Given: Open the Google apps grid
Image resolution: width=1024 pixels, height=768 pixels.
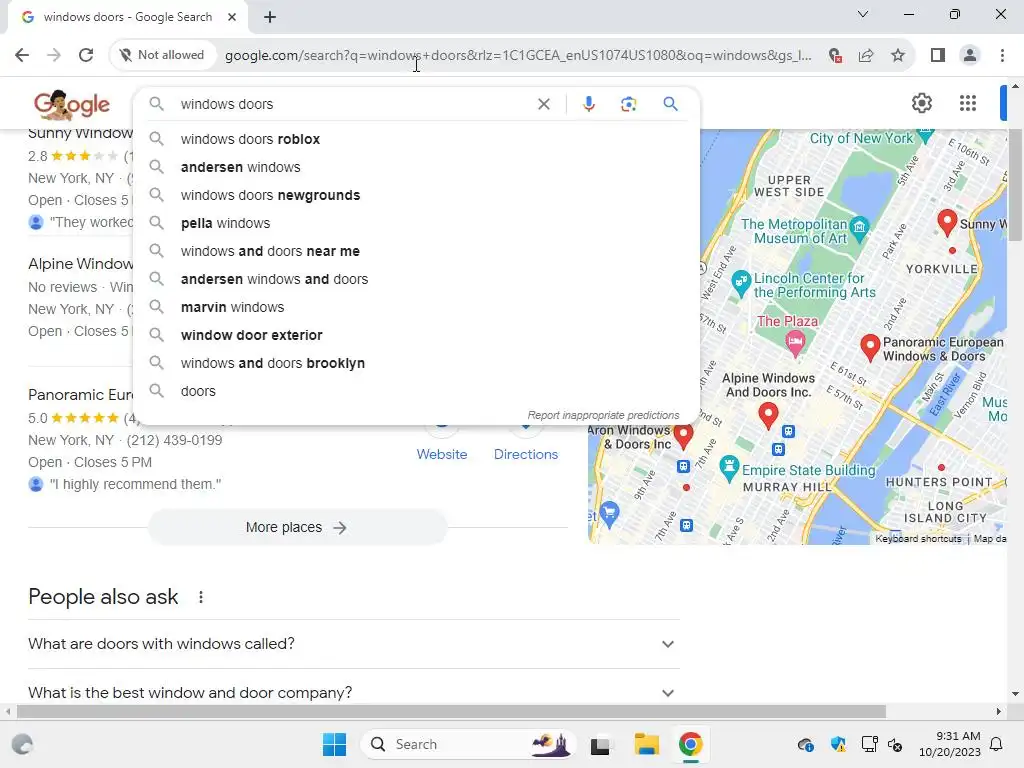Looking at the screenshot, I should click(968, 103).
